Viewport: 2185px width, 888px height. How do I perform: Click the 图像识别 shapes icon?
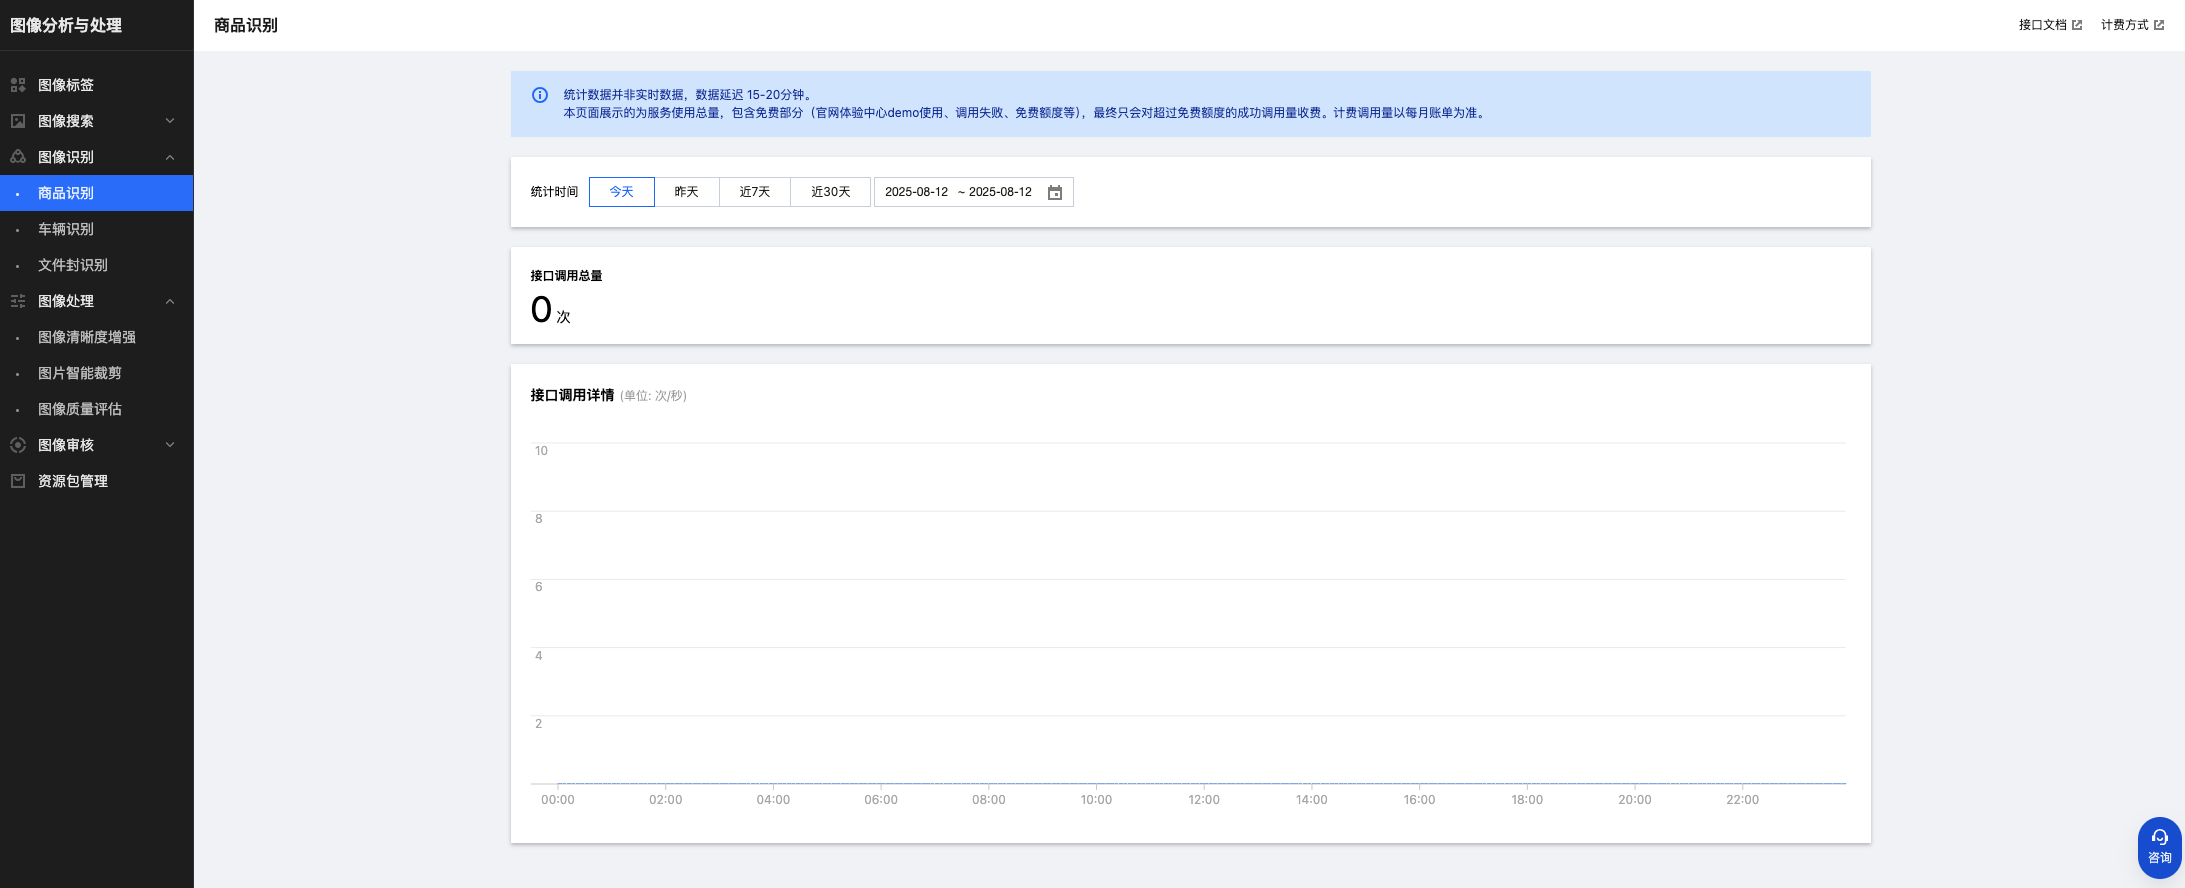tap(18, 157)
